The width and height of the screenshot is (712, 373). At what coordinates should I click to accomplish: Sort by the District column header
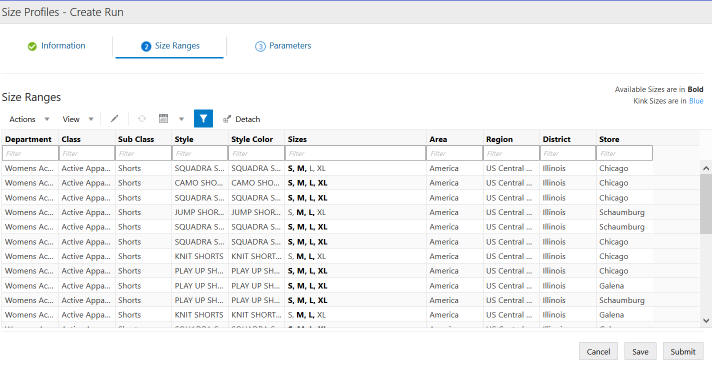click(556, 139)
